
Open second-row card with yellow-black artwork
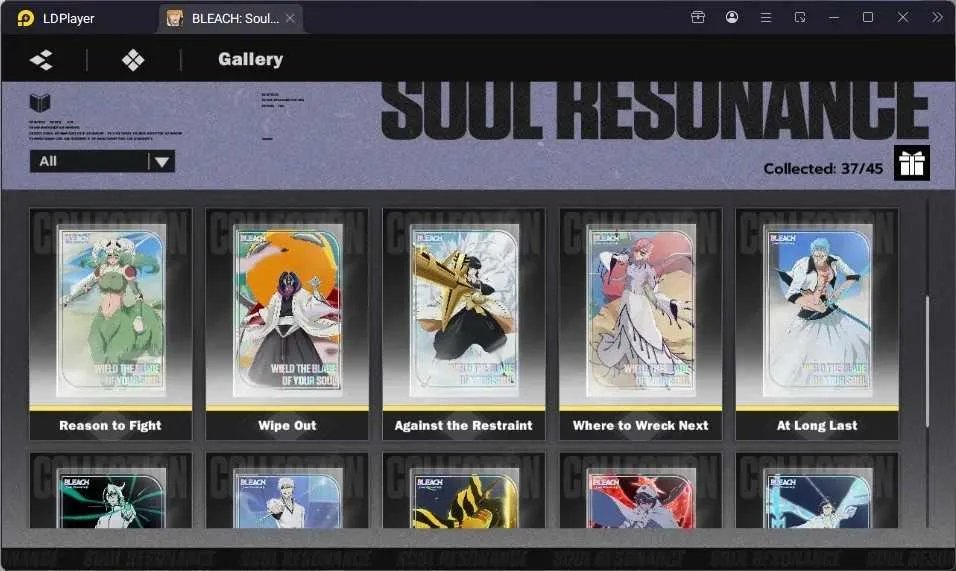pos(463,491)
